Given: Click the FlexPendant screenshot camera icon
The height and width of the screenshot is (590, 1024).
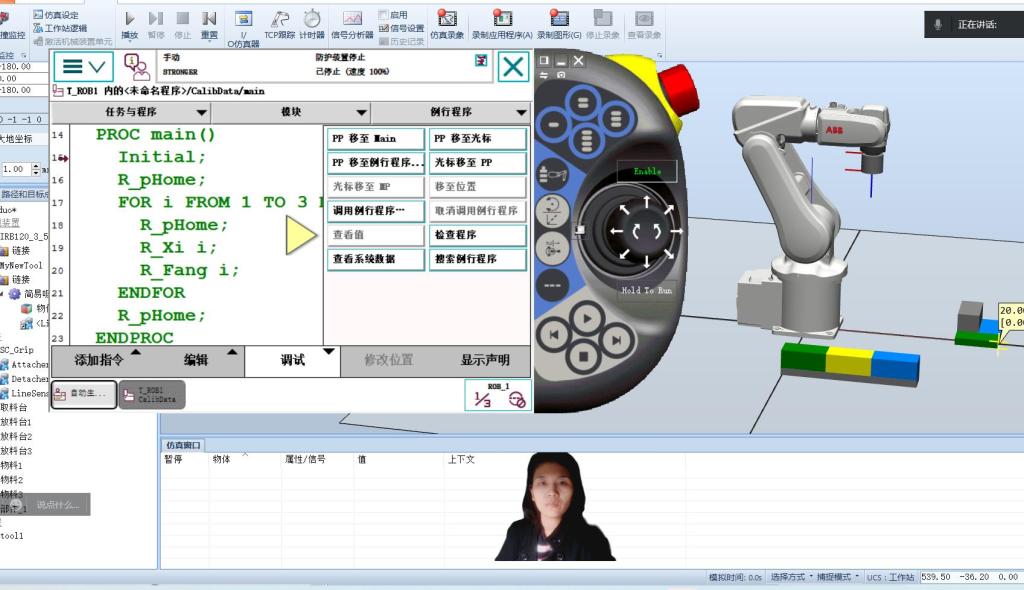Looking at the screenshot, I should pos(561,75).
